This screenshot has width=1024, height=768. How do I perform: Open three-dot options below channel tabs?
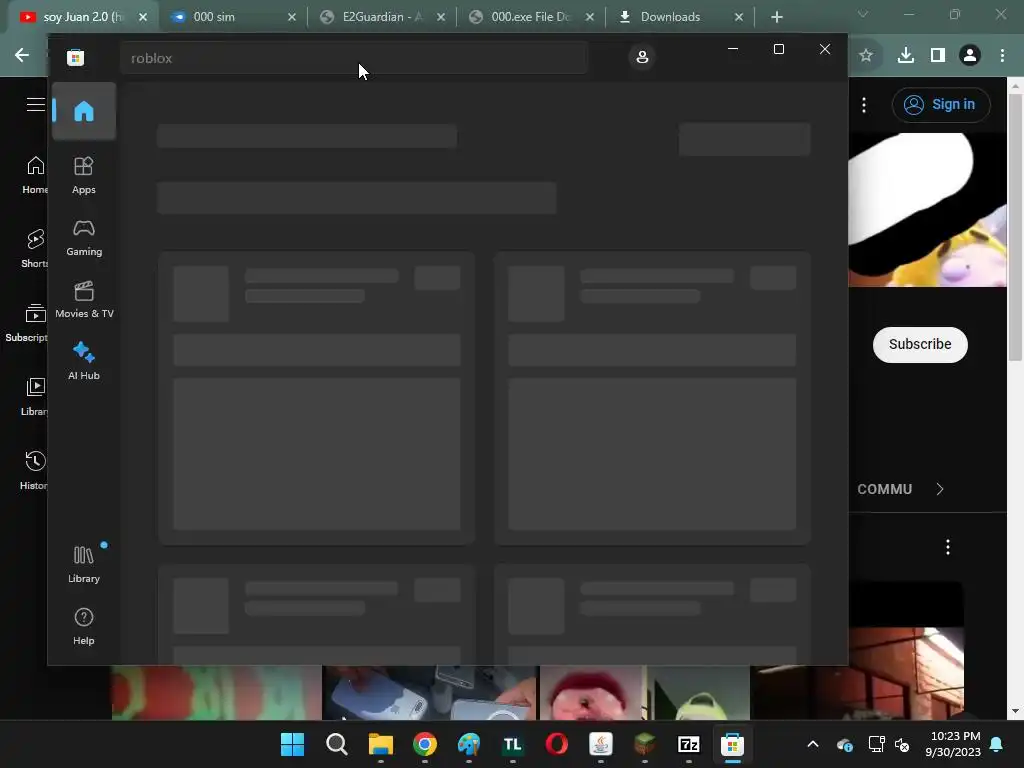pyautogui.click(x=948, y=547)
